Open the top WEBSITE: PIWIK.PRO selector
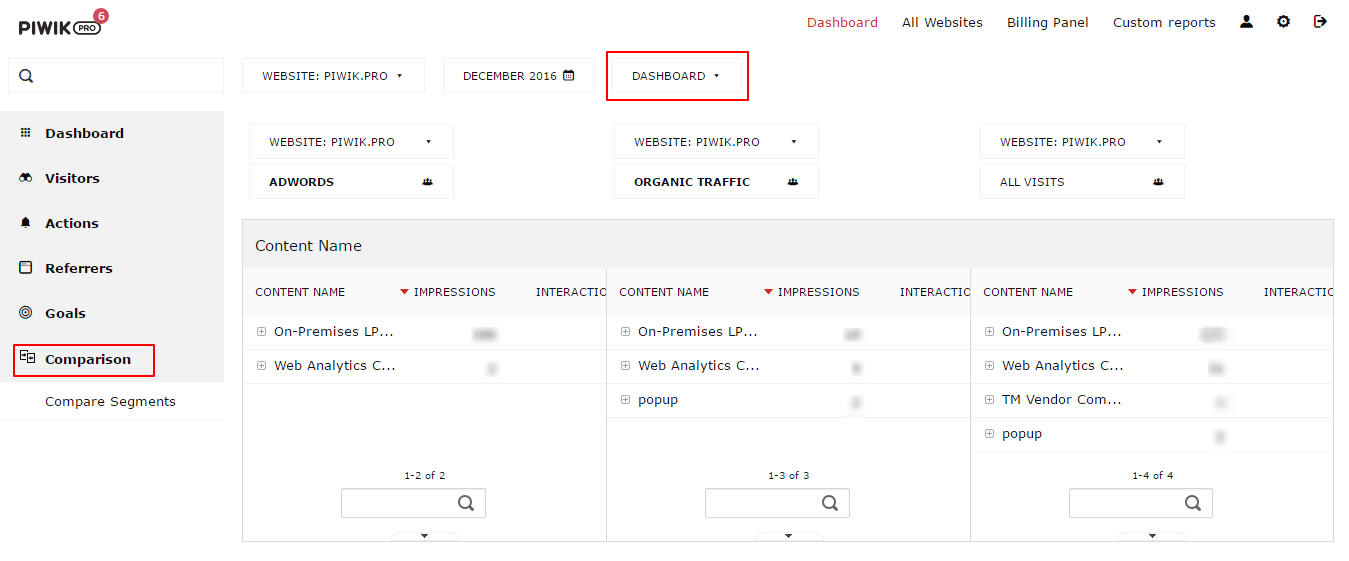The height and width of the screenshot is (561, 1349). click(333, 76)
